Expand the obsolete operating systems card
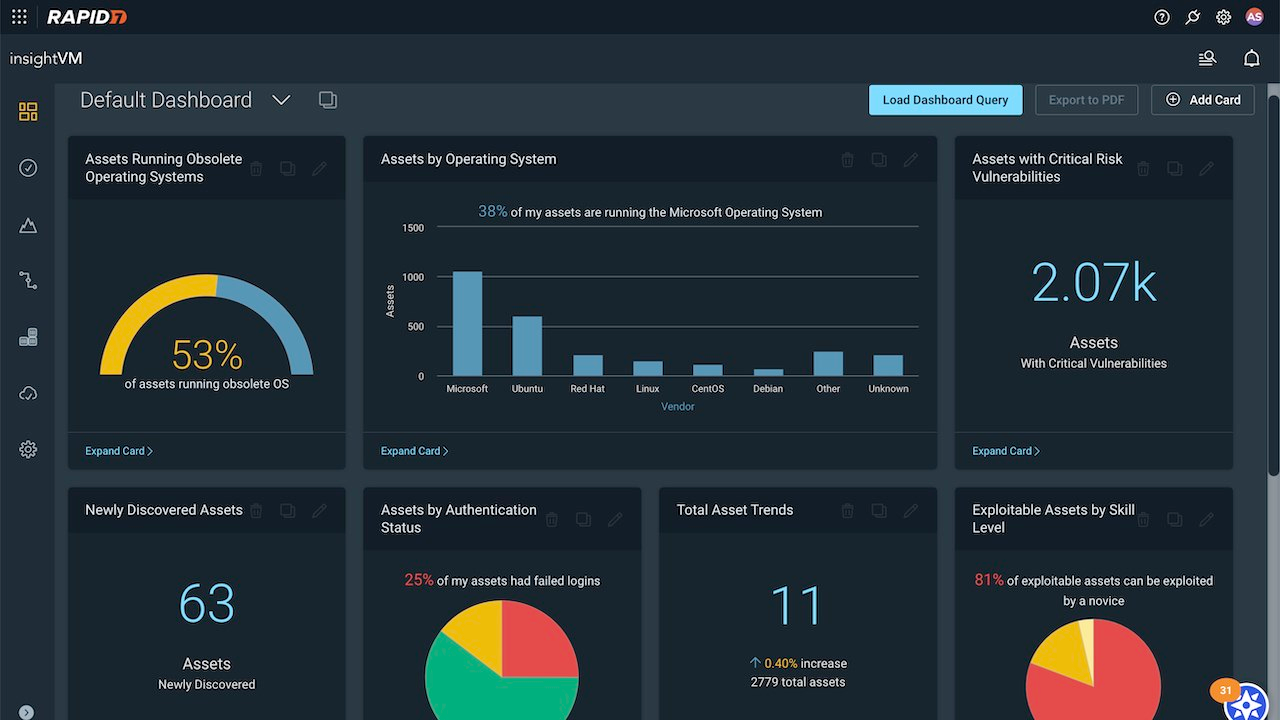Image resolution: width=1280 pixels, height=720 pixels. click(x=118, y=451)
